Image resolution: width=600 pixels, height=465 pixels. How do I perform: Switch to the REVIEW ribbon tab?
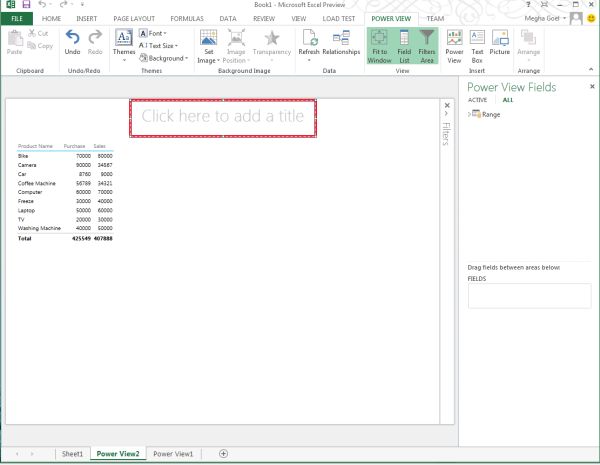(x=264, y=19)
